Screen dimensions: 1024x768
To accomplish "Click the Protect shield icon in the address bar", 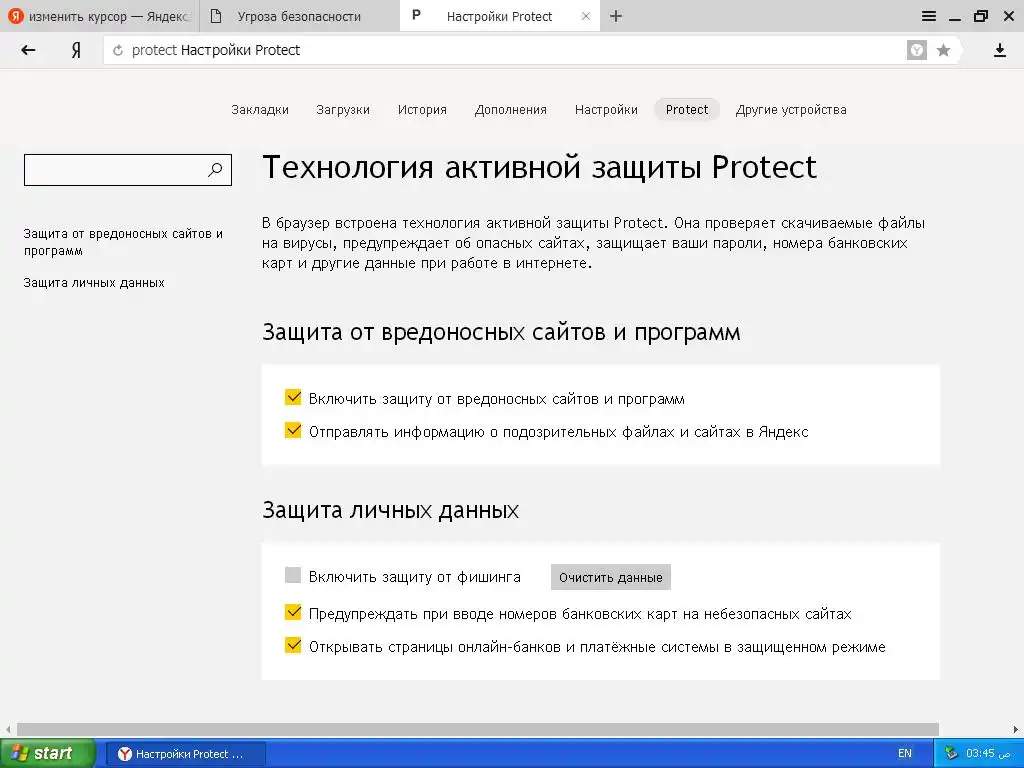I will 917,50.
